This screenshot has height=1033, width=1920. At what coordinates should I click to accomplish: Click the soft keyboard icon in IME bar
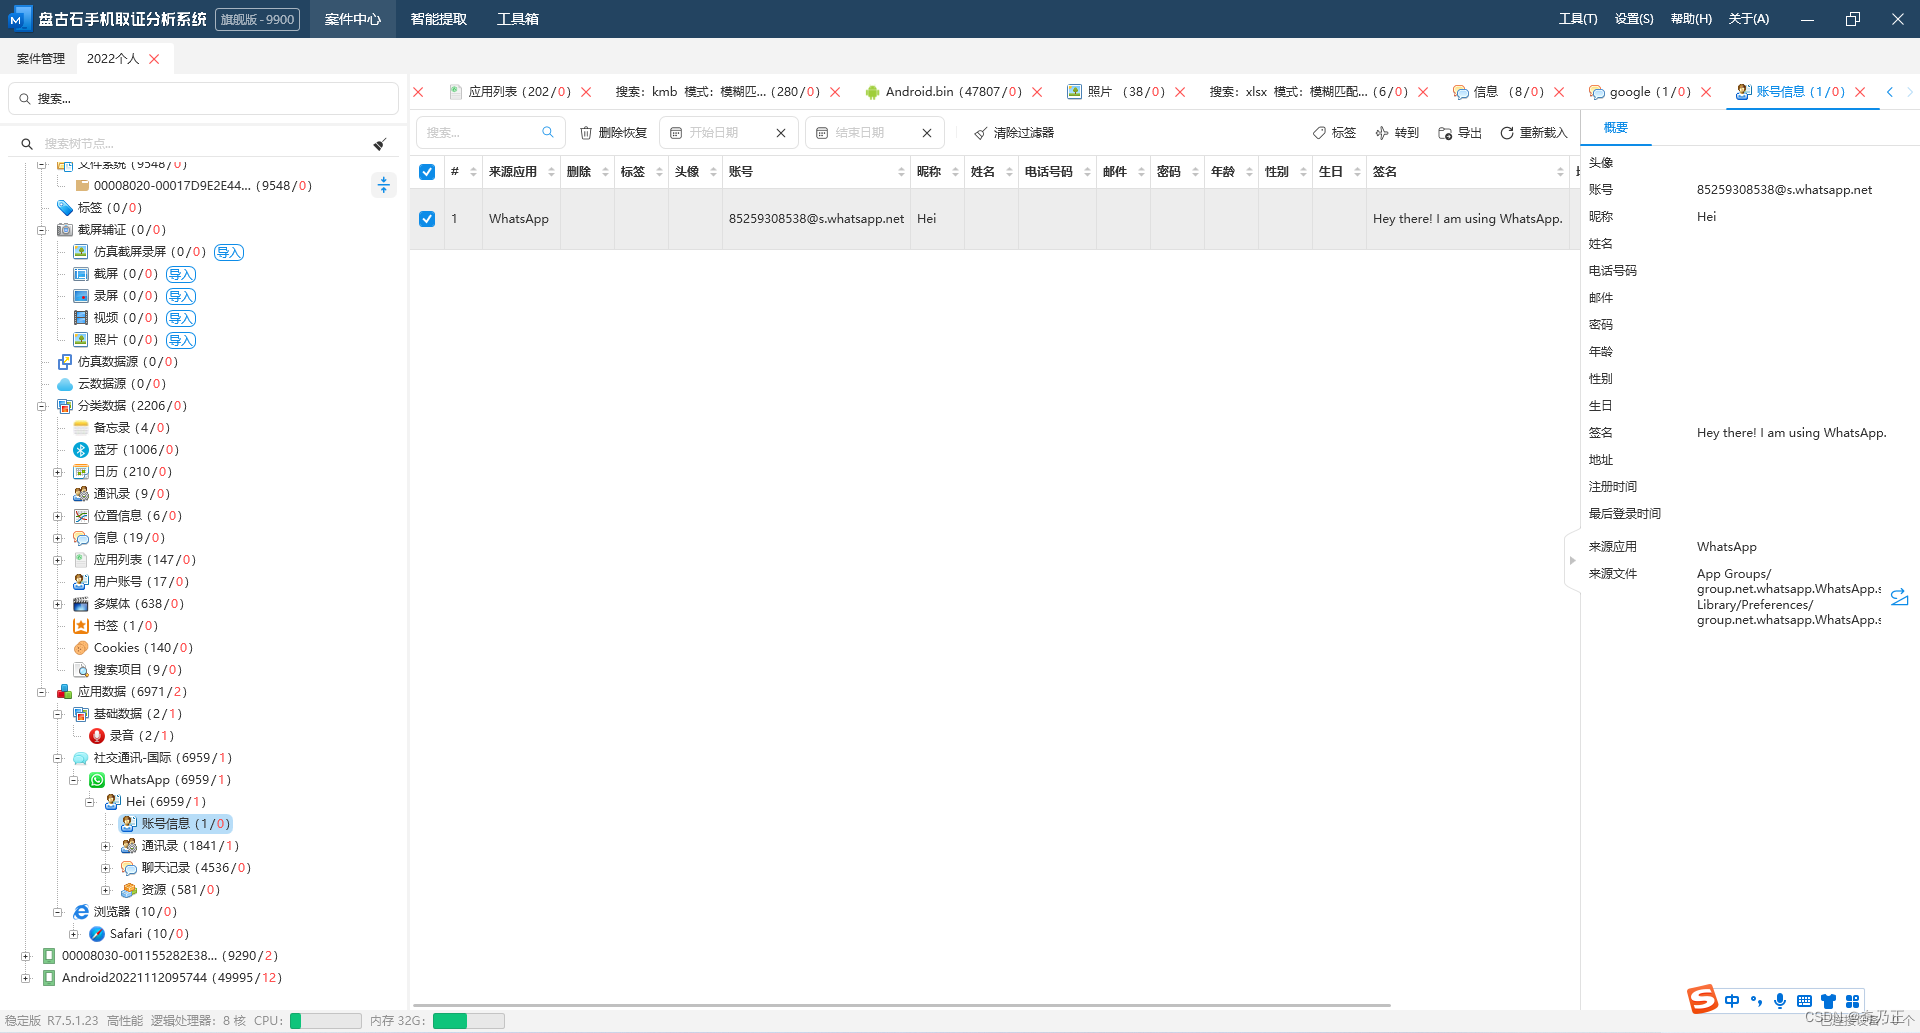point(1804,1001)
